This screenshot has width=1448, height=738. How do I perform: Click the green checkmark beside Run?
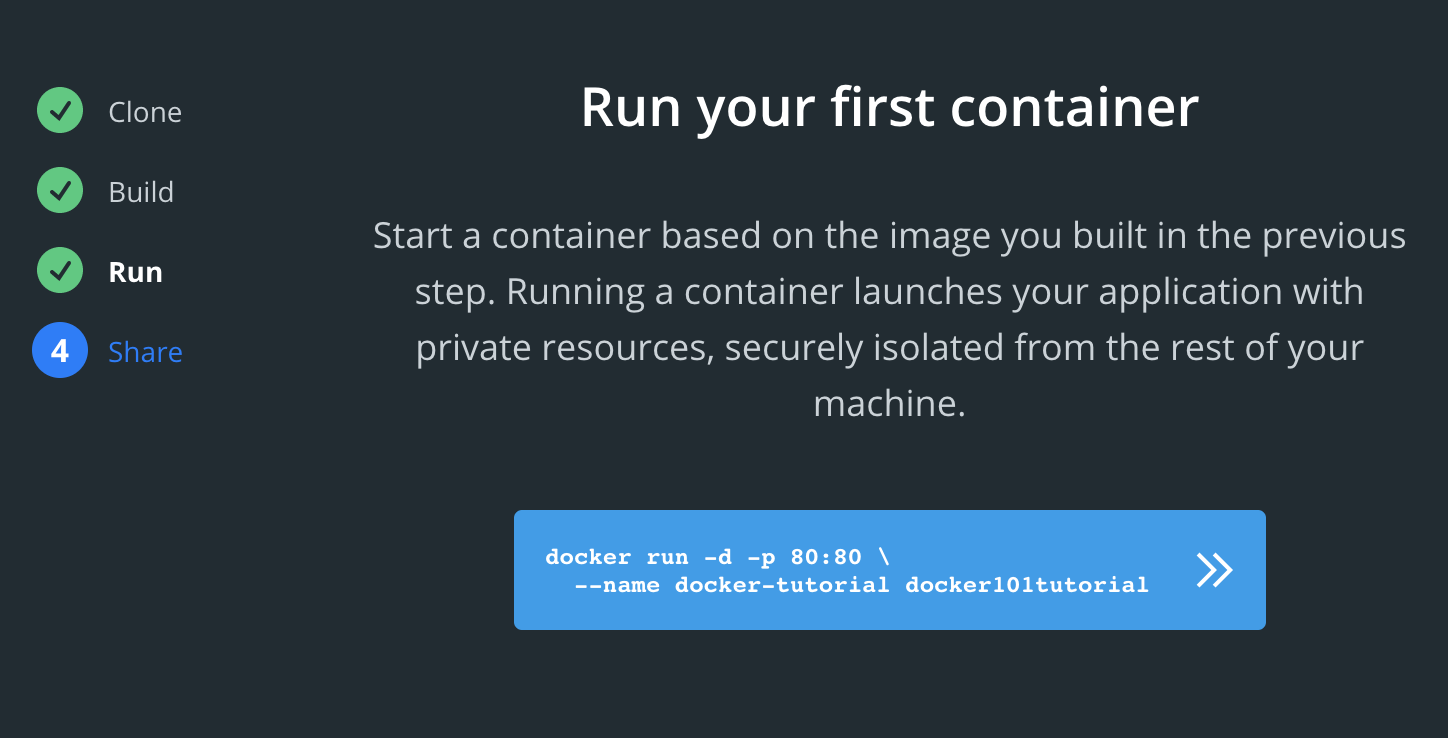click(x=60, y=271)
